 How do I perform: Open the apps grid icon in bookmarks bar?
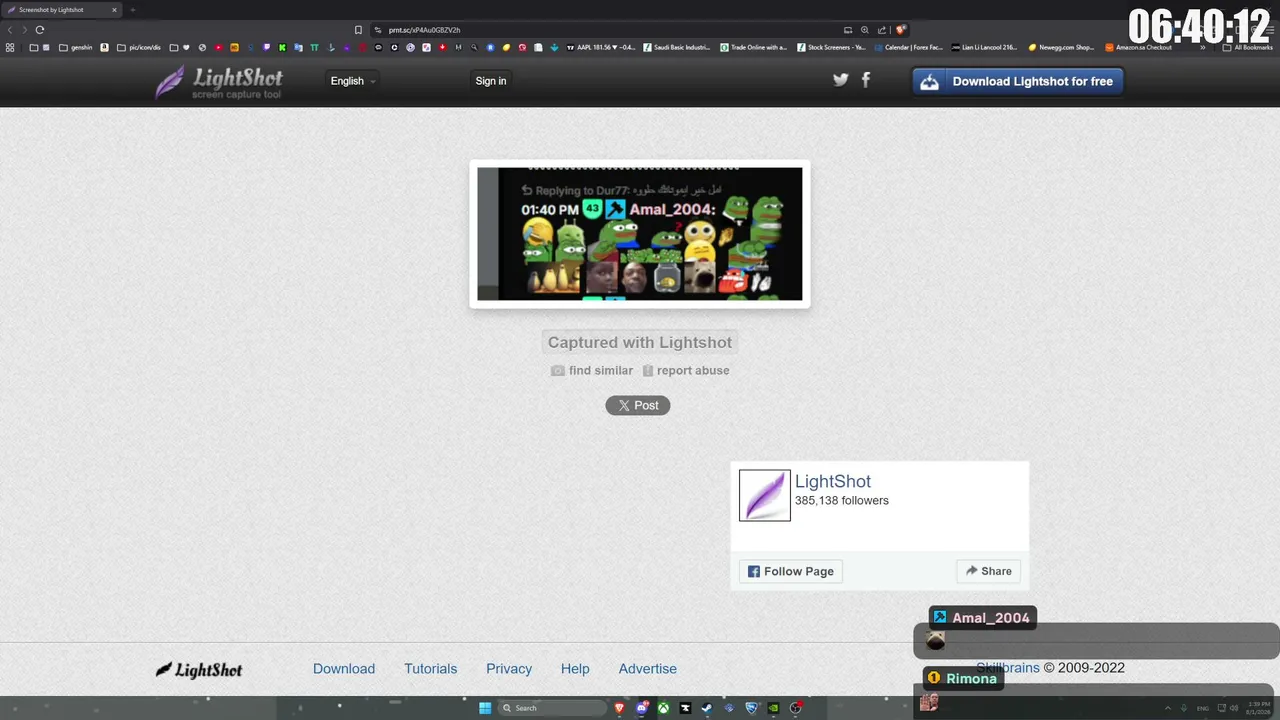pos(10,47)
